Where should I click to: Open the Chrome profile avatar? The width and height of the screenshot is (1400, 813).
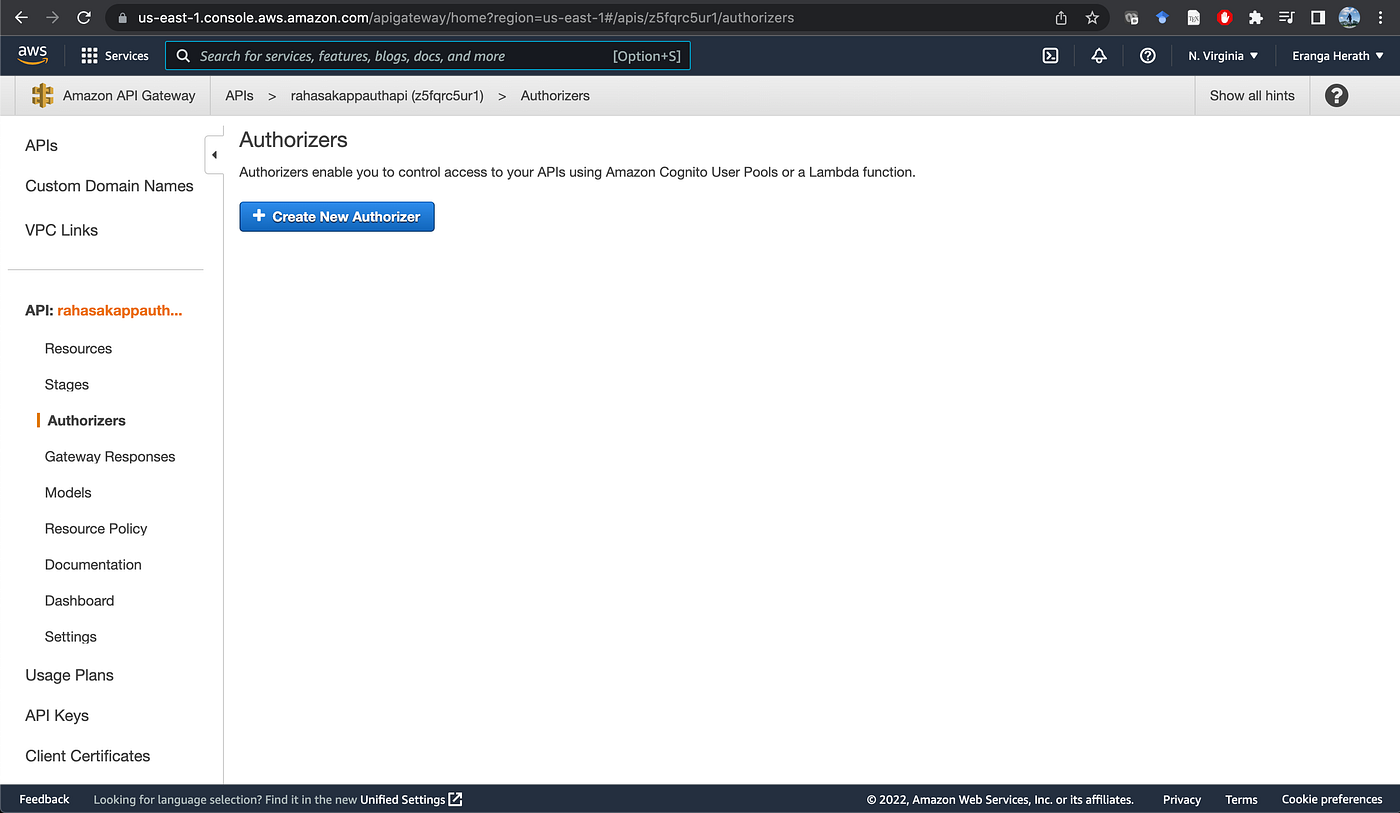[1349, 18]
